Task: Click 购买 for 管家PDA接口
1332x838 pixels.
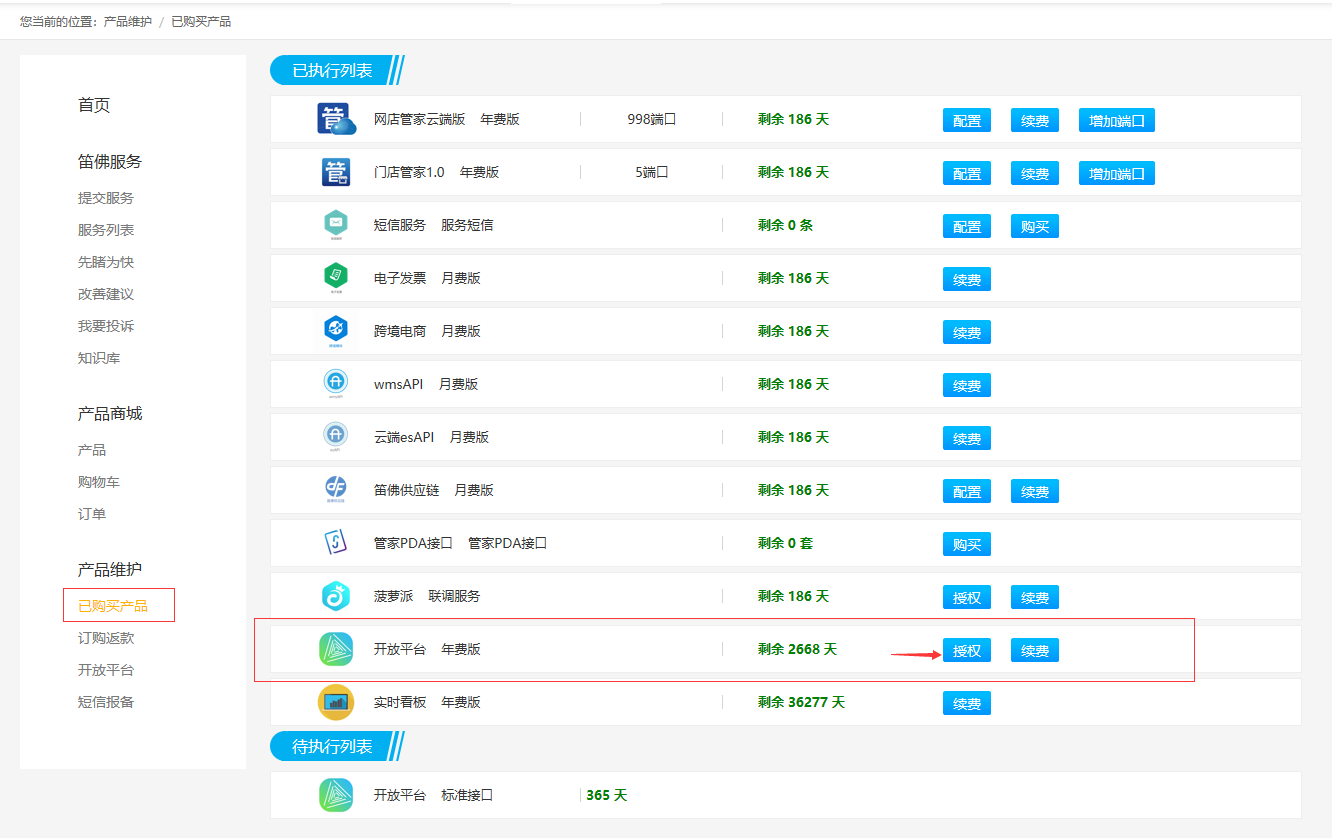Action: pyautogui.click(x=967, y=544)
